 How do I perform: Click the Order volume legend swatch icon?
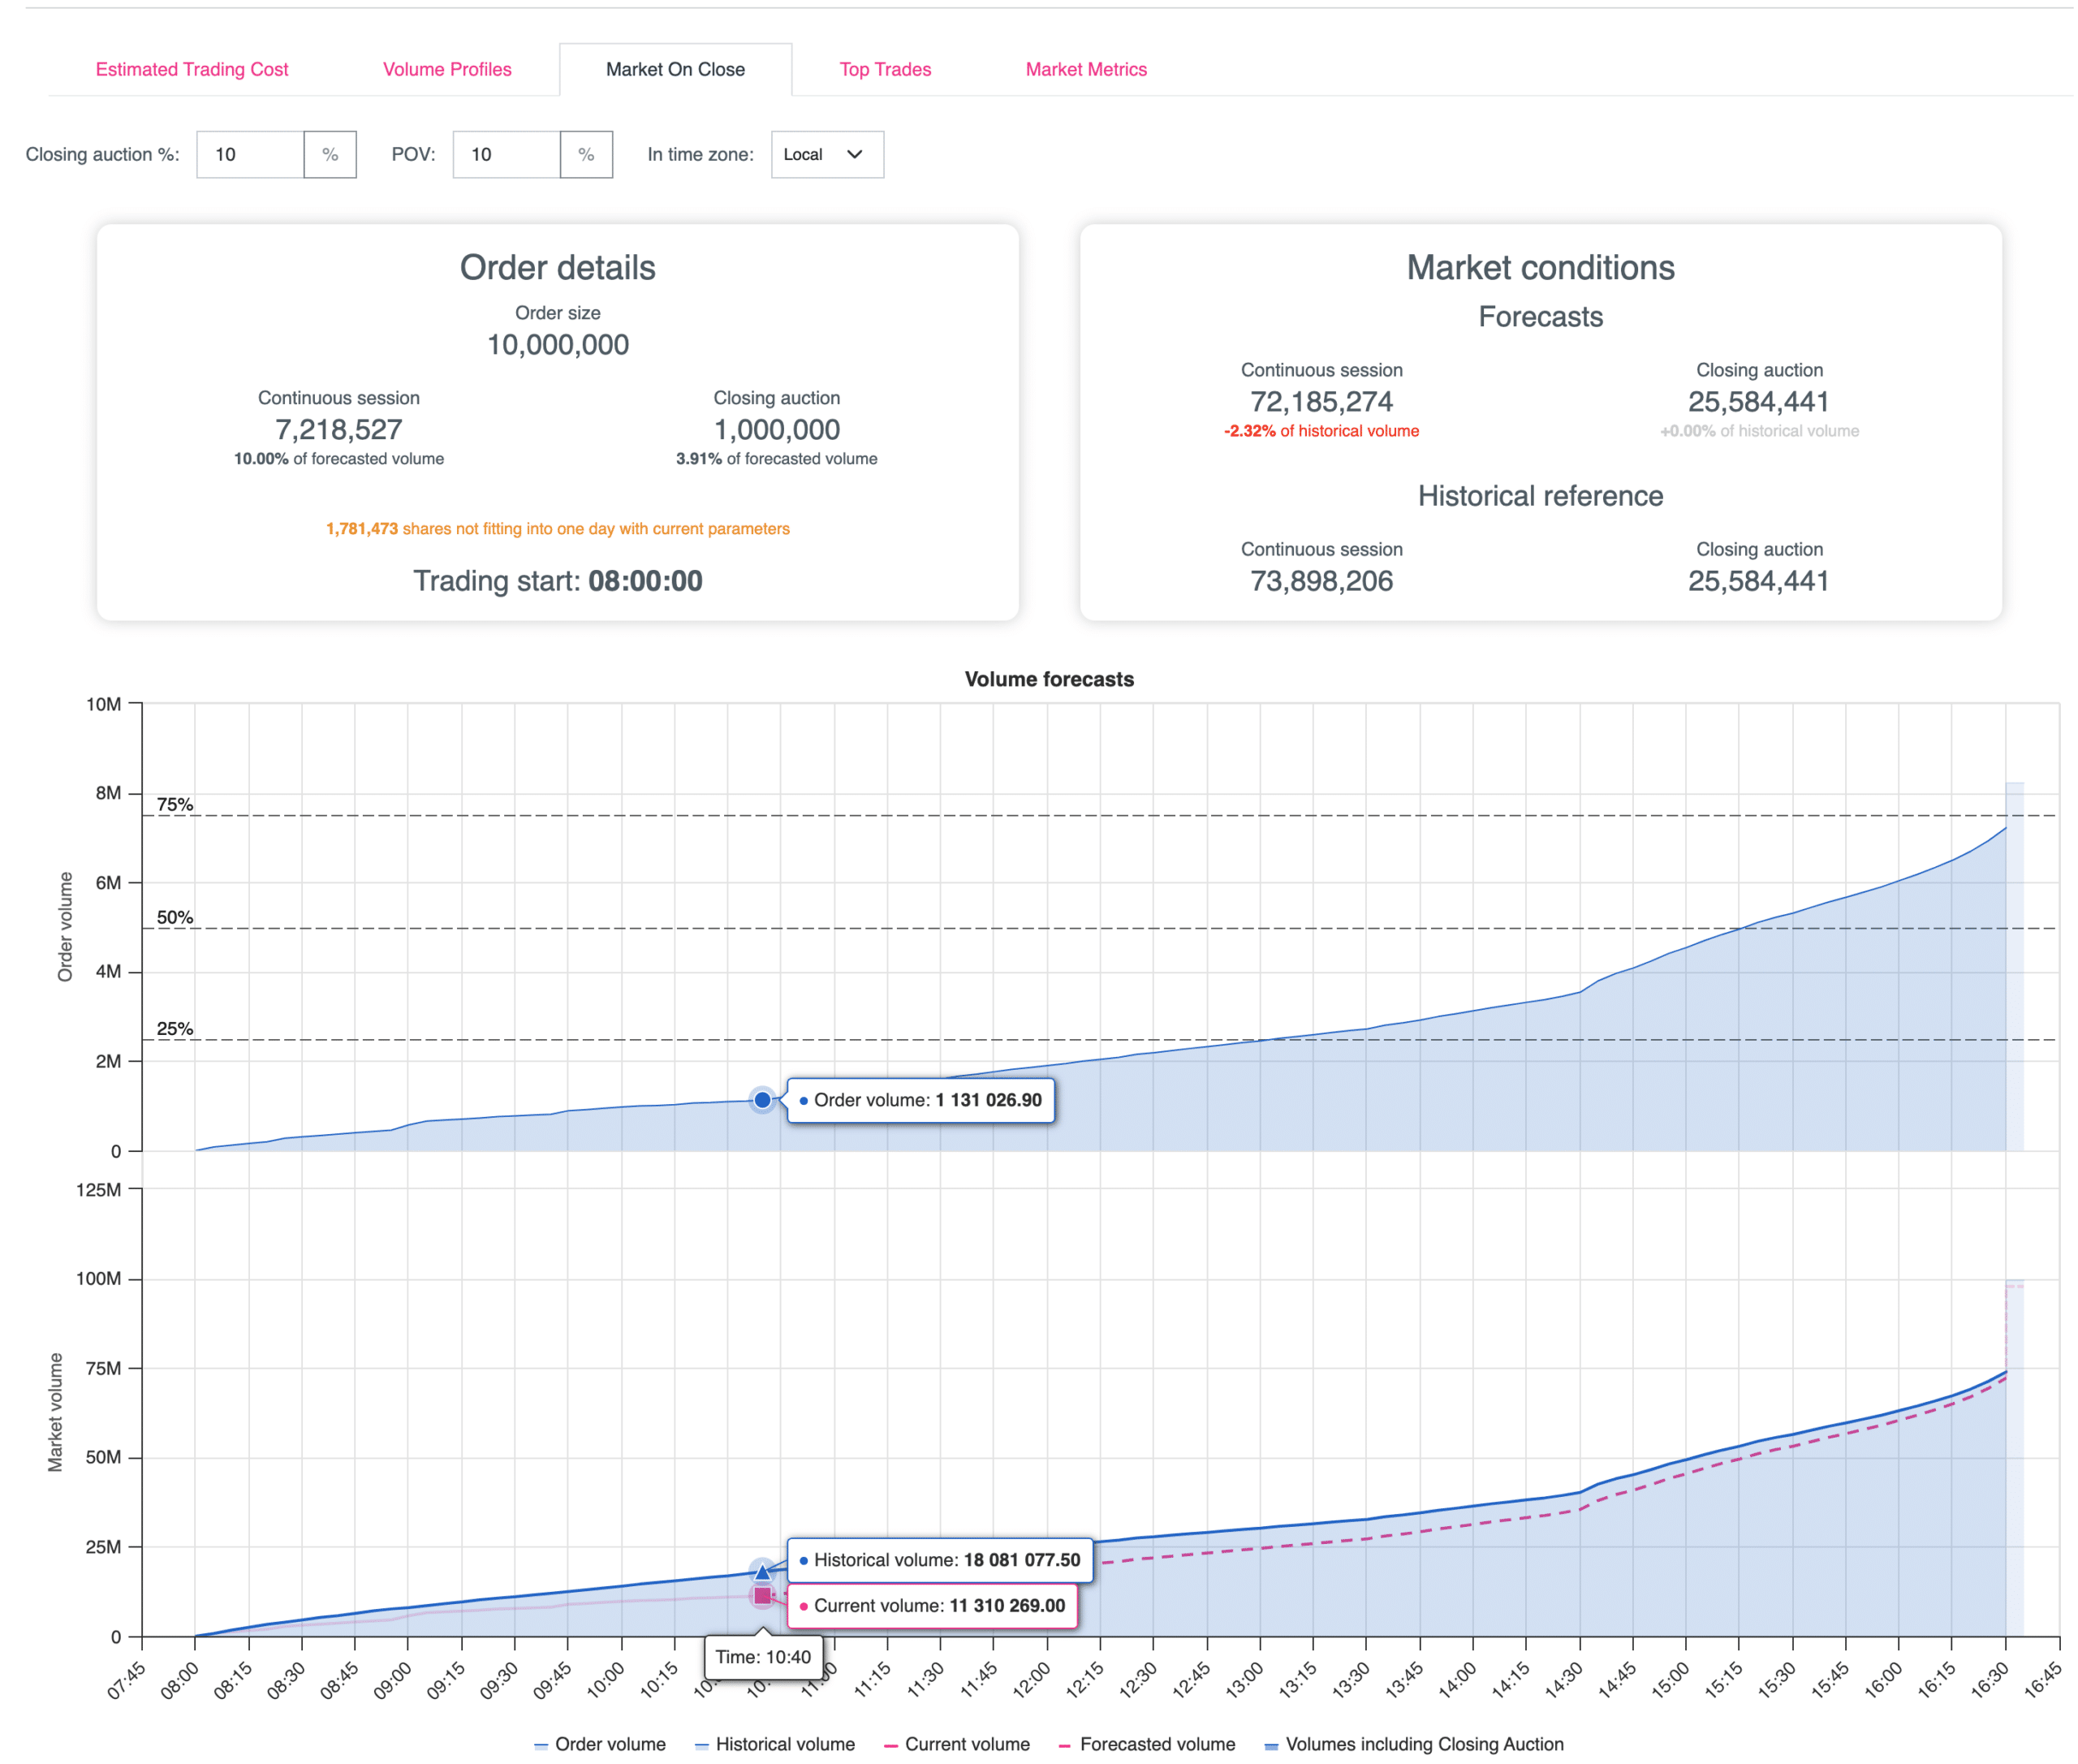point(541,1745)
